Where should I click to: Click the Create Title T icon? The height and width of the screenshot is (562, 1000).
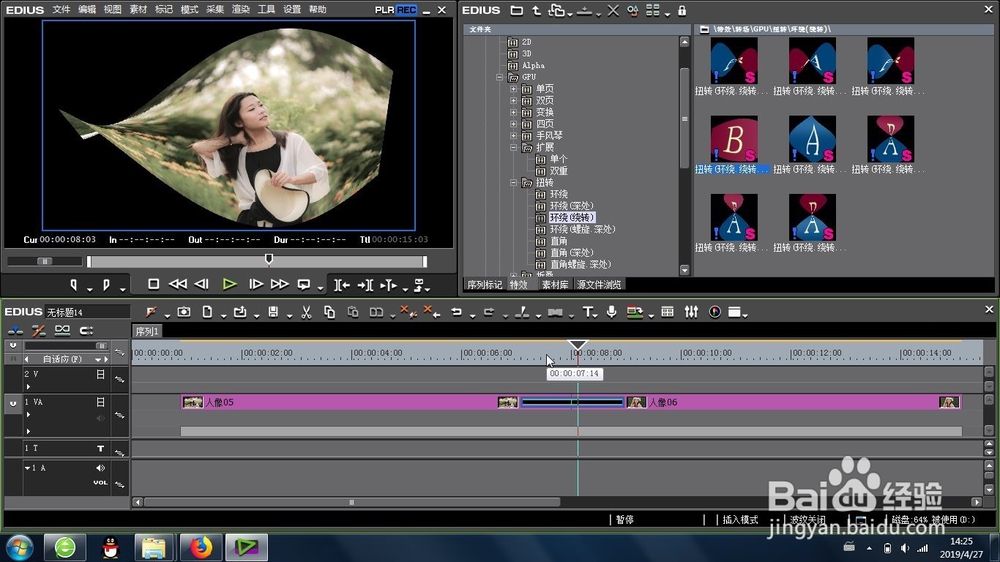587,312
